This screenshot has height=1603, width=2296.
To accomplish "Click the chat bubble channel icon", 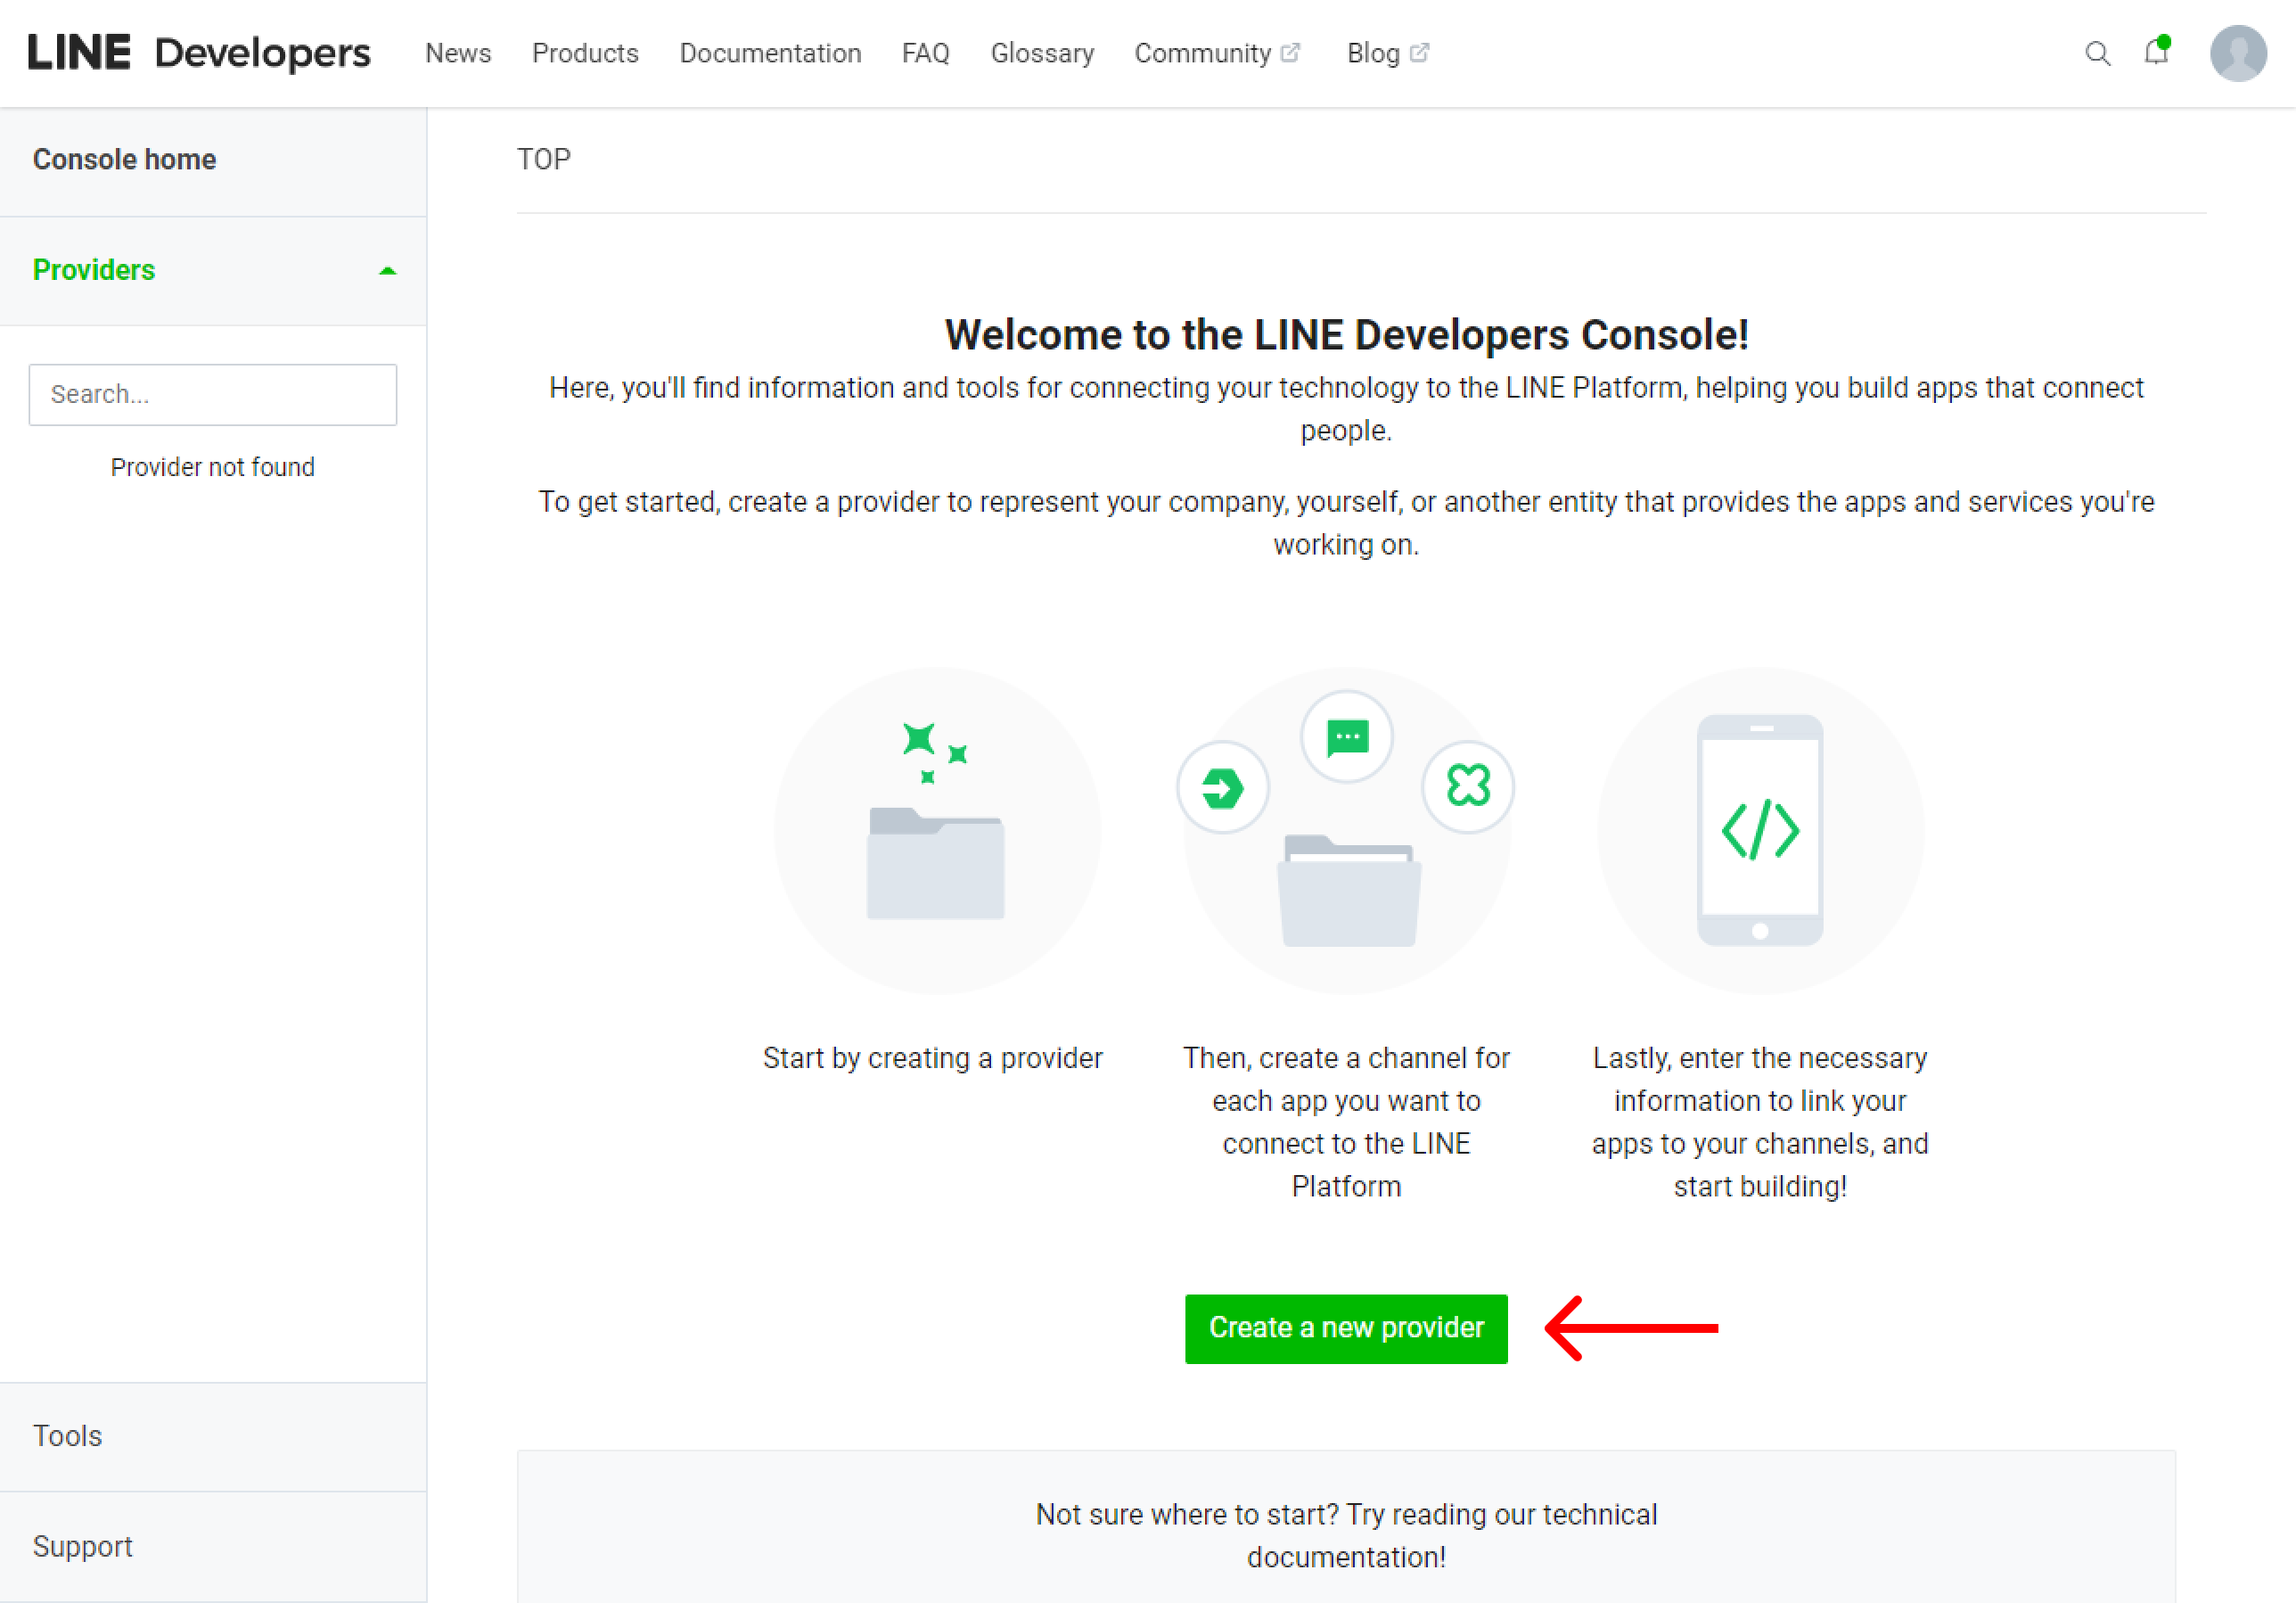I will pyautogui.click(x=1347, y=738).
